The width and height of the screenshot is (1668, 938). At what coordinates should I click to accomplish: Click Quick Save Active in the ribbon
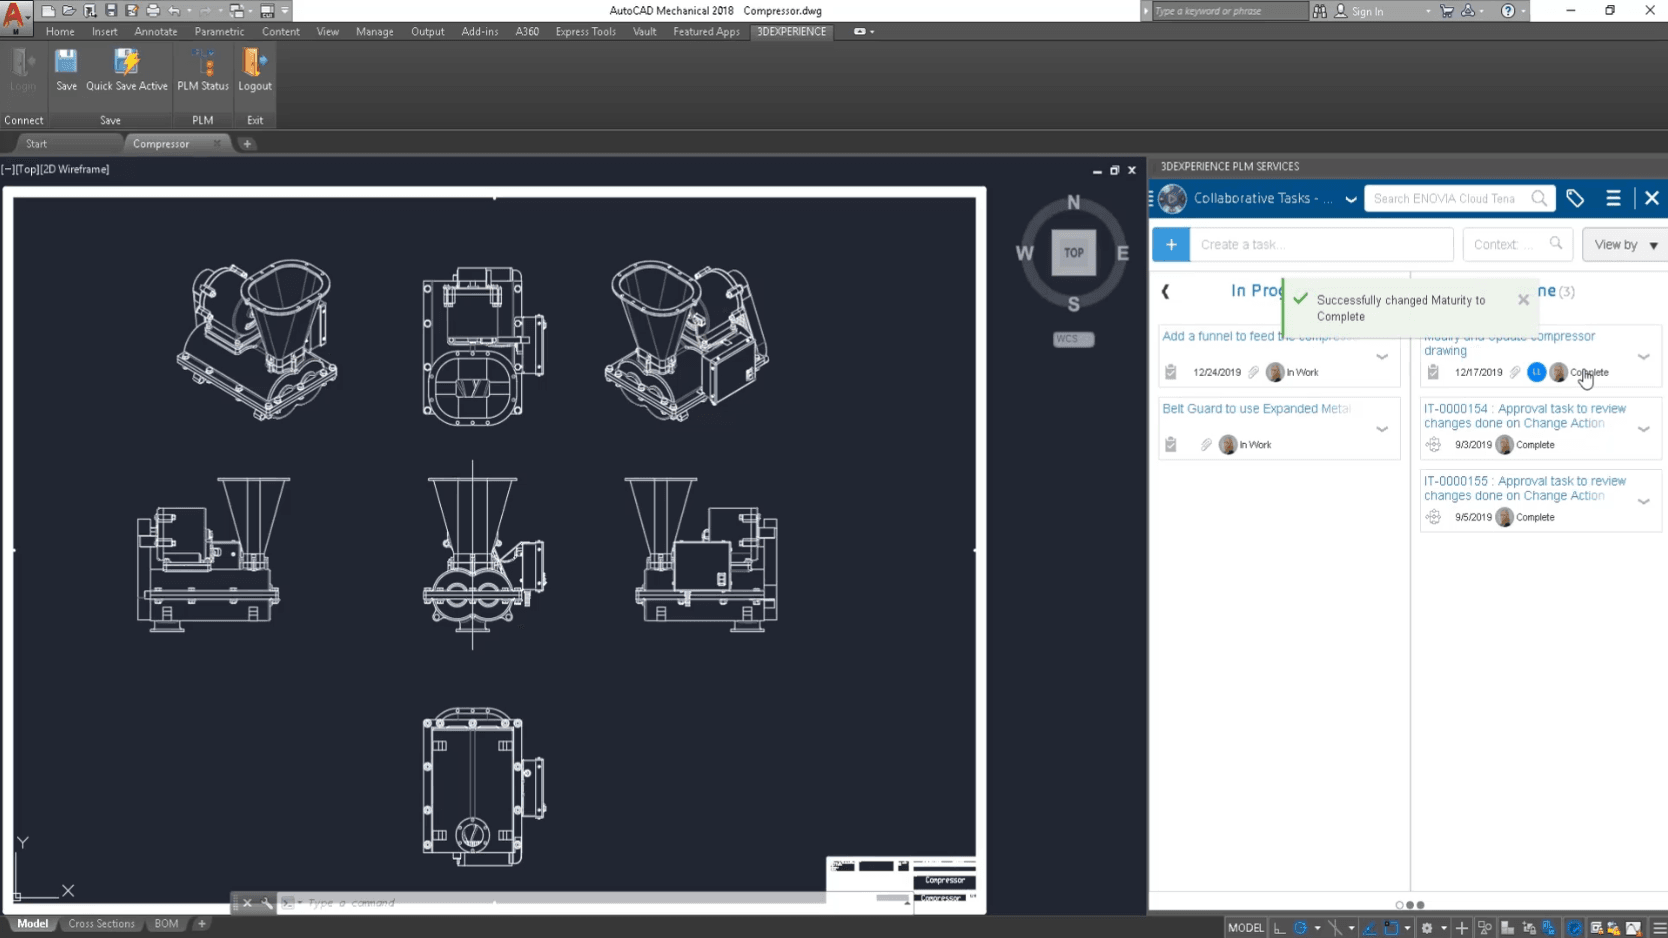(x=127, y=71)
